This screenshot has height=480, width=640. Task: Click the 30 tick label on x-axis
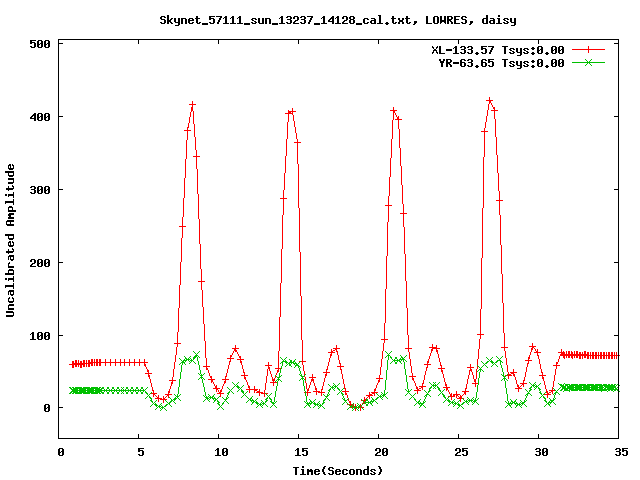pos(541,452)
